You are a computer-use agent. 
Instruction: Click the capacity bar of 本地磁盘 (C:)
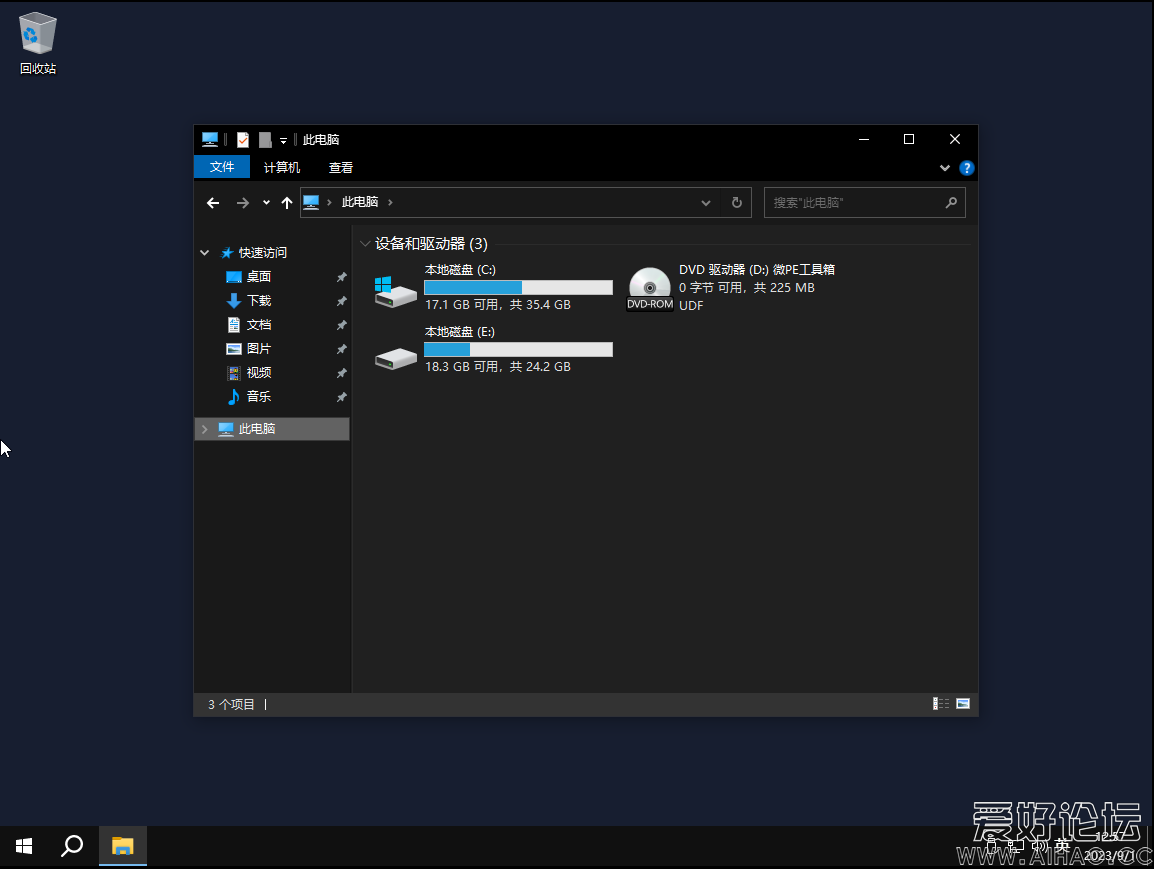[518, 287]
